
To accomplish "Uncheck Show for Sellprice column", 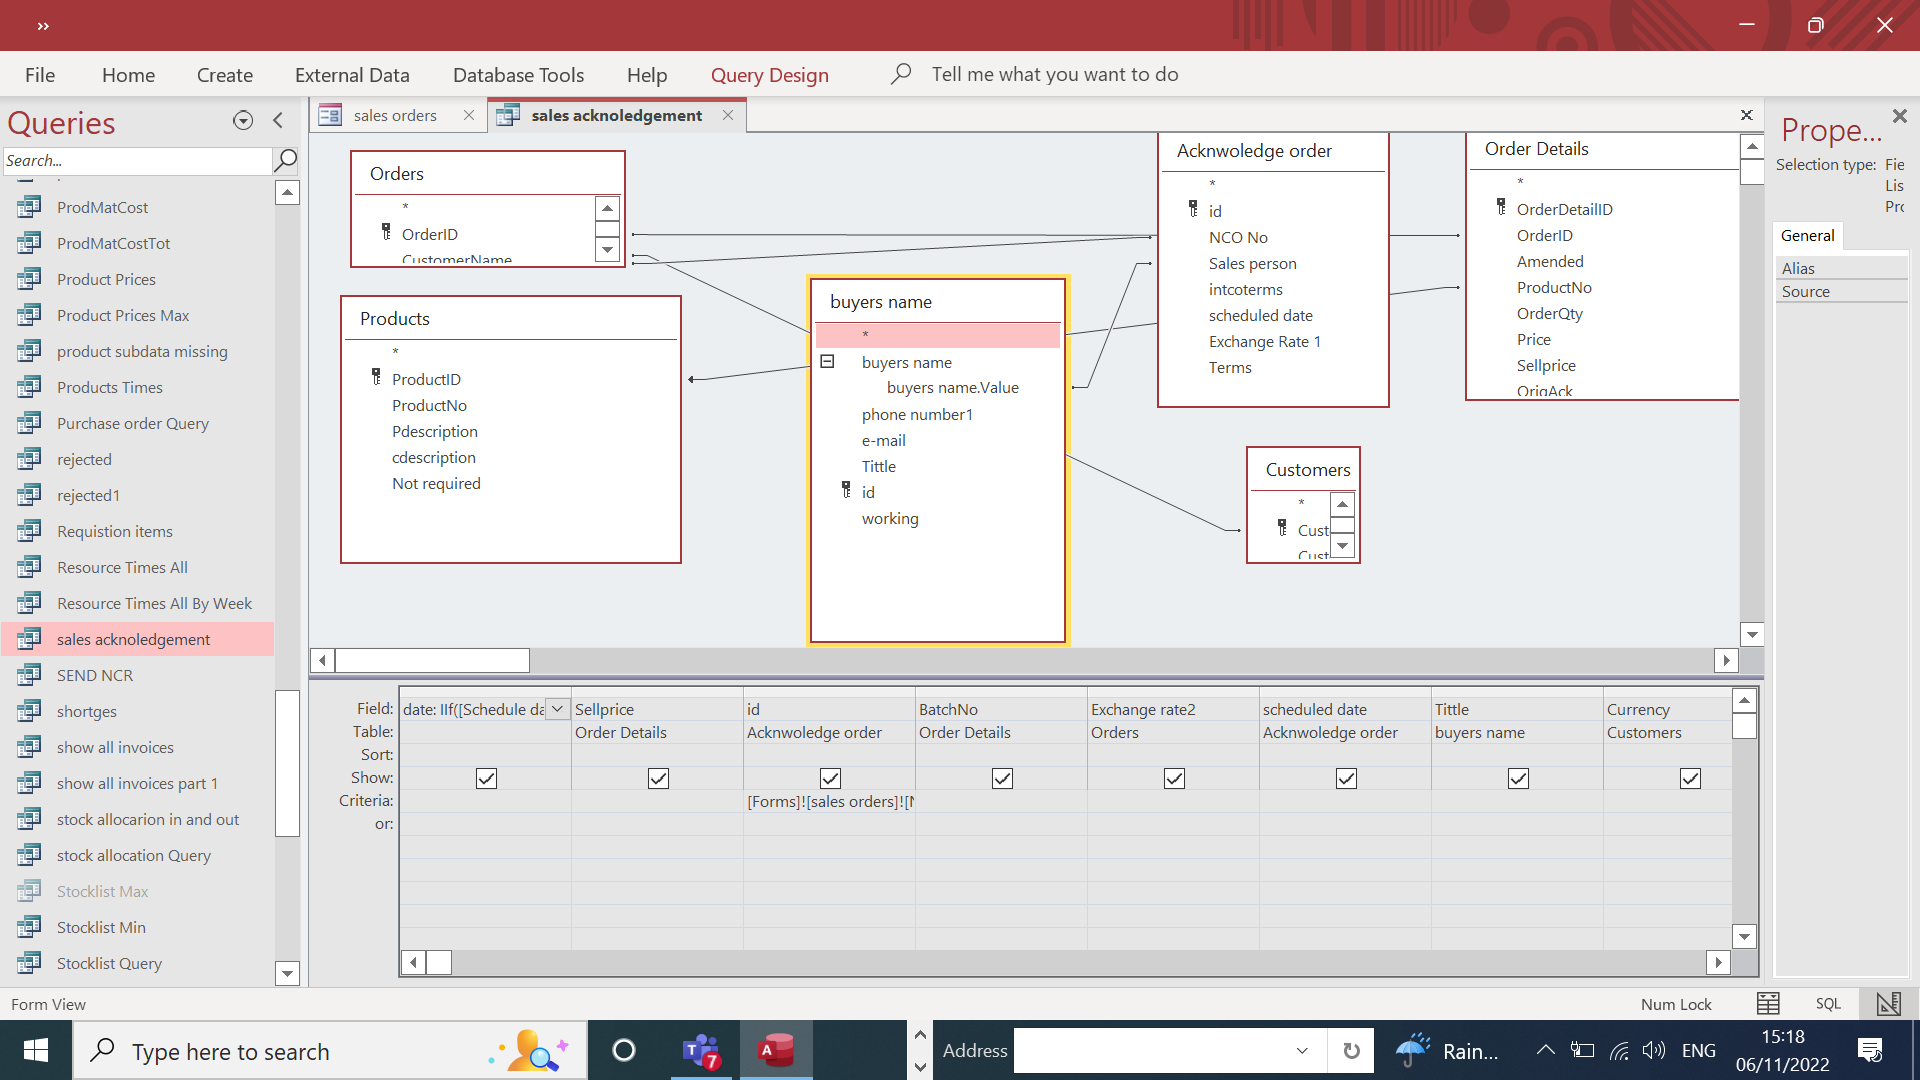I will tap(658, 778).
